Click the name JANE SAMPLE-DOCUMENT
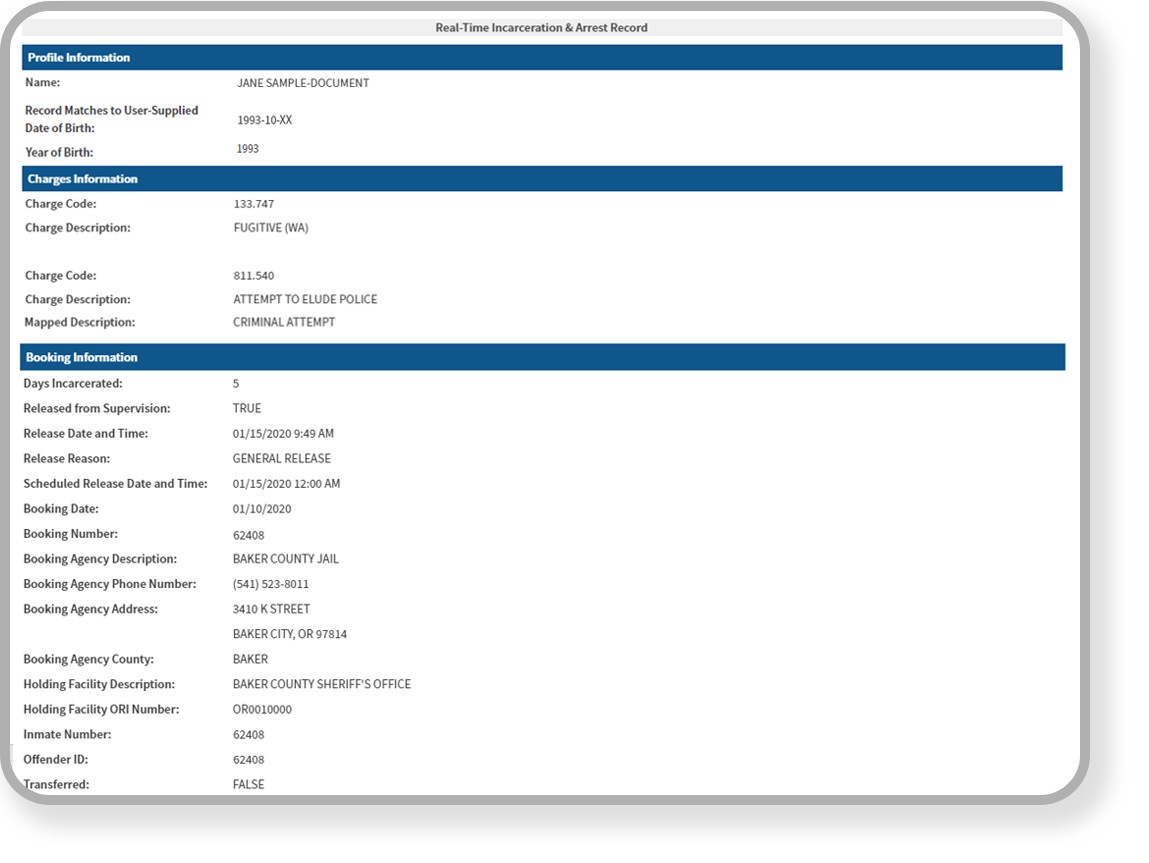Image resolution: width=1149 pixels, height=863 pixels. point(303,84)
